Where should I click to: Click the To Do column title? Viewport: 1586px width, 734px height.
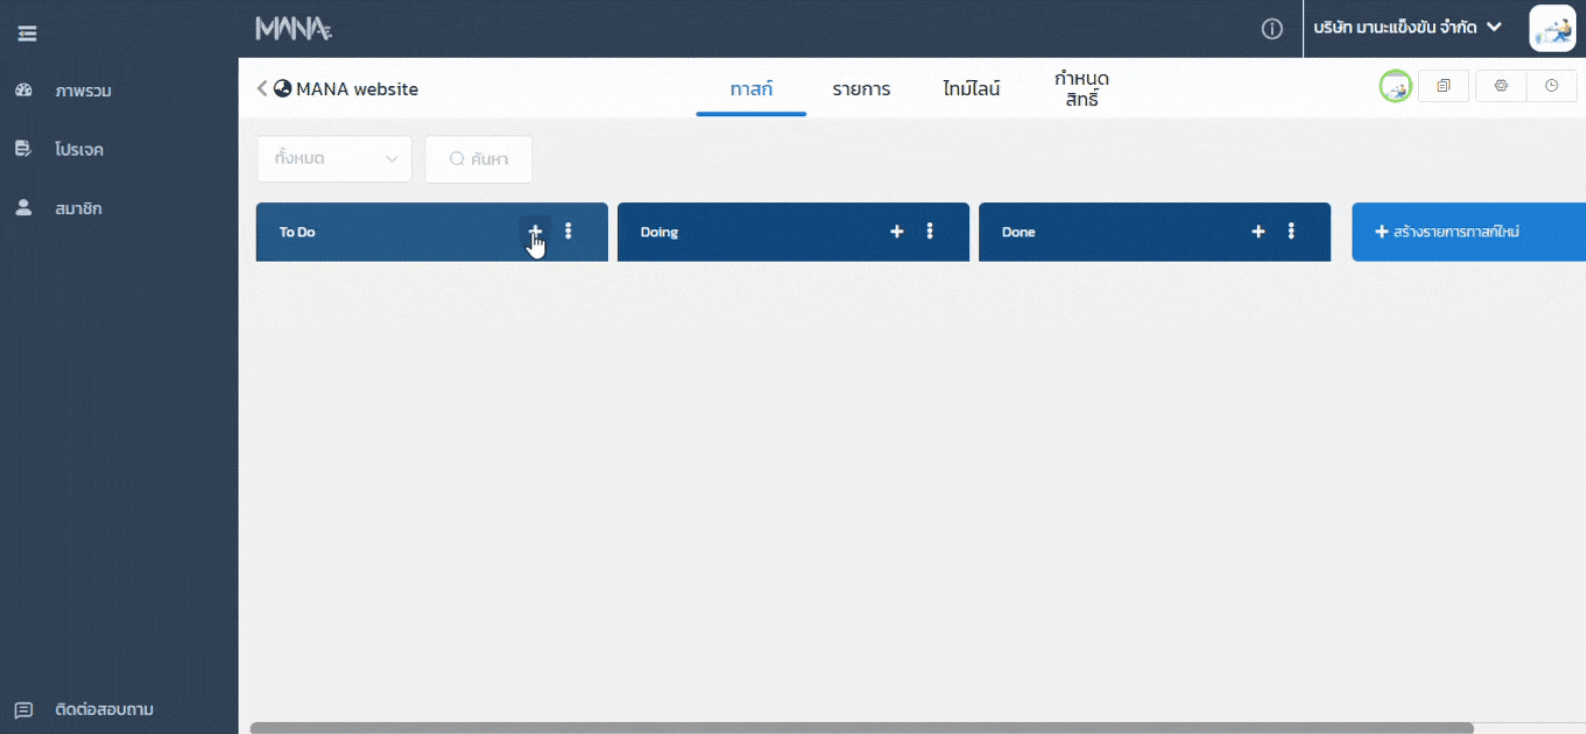click(x=297, y=232)
